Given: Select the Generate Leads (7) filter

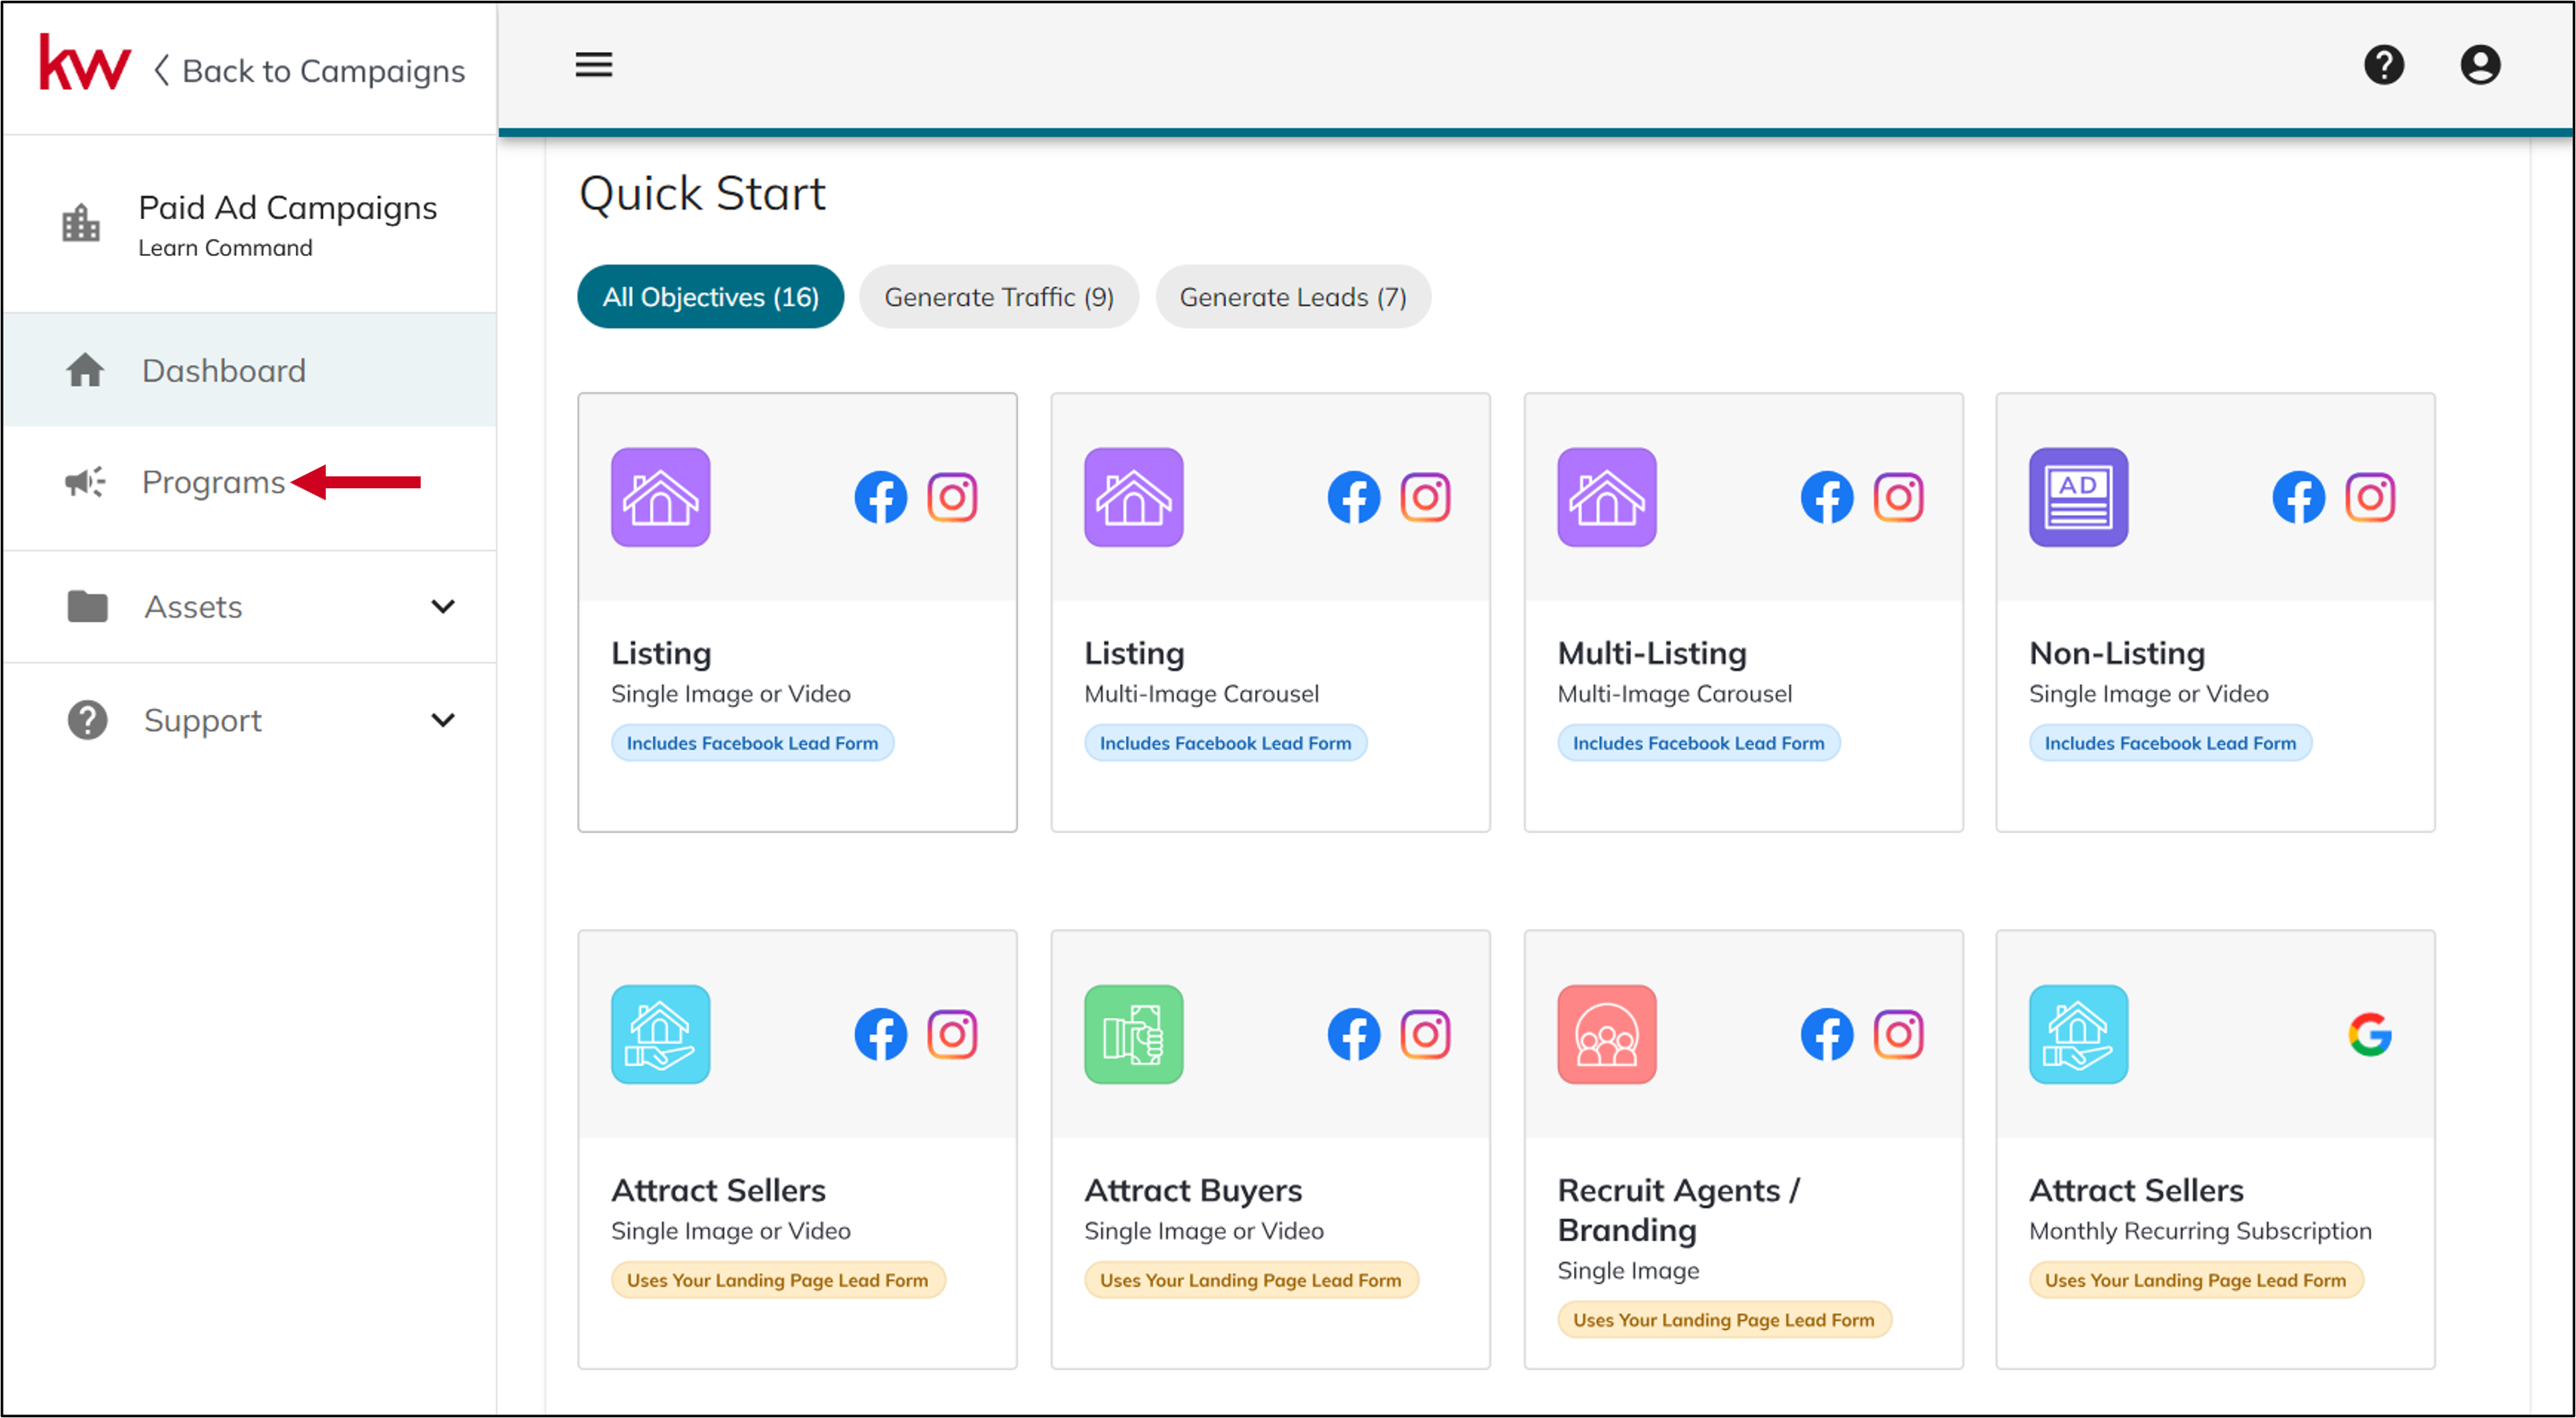Looking at the screenshot, I should coord(1293,297).
